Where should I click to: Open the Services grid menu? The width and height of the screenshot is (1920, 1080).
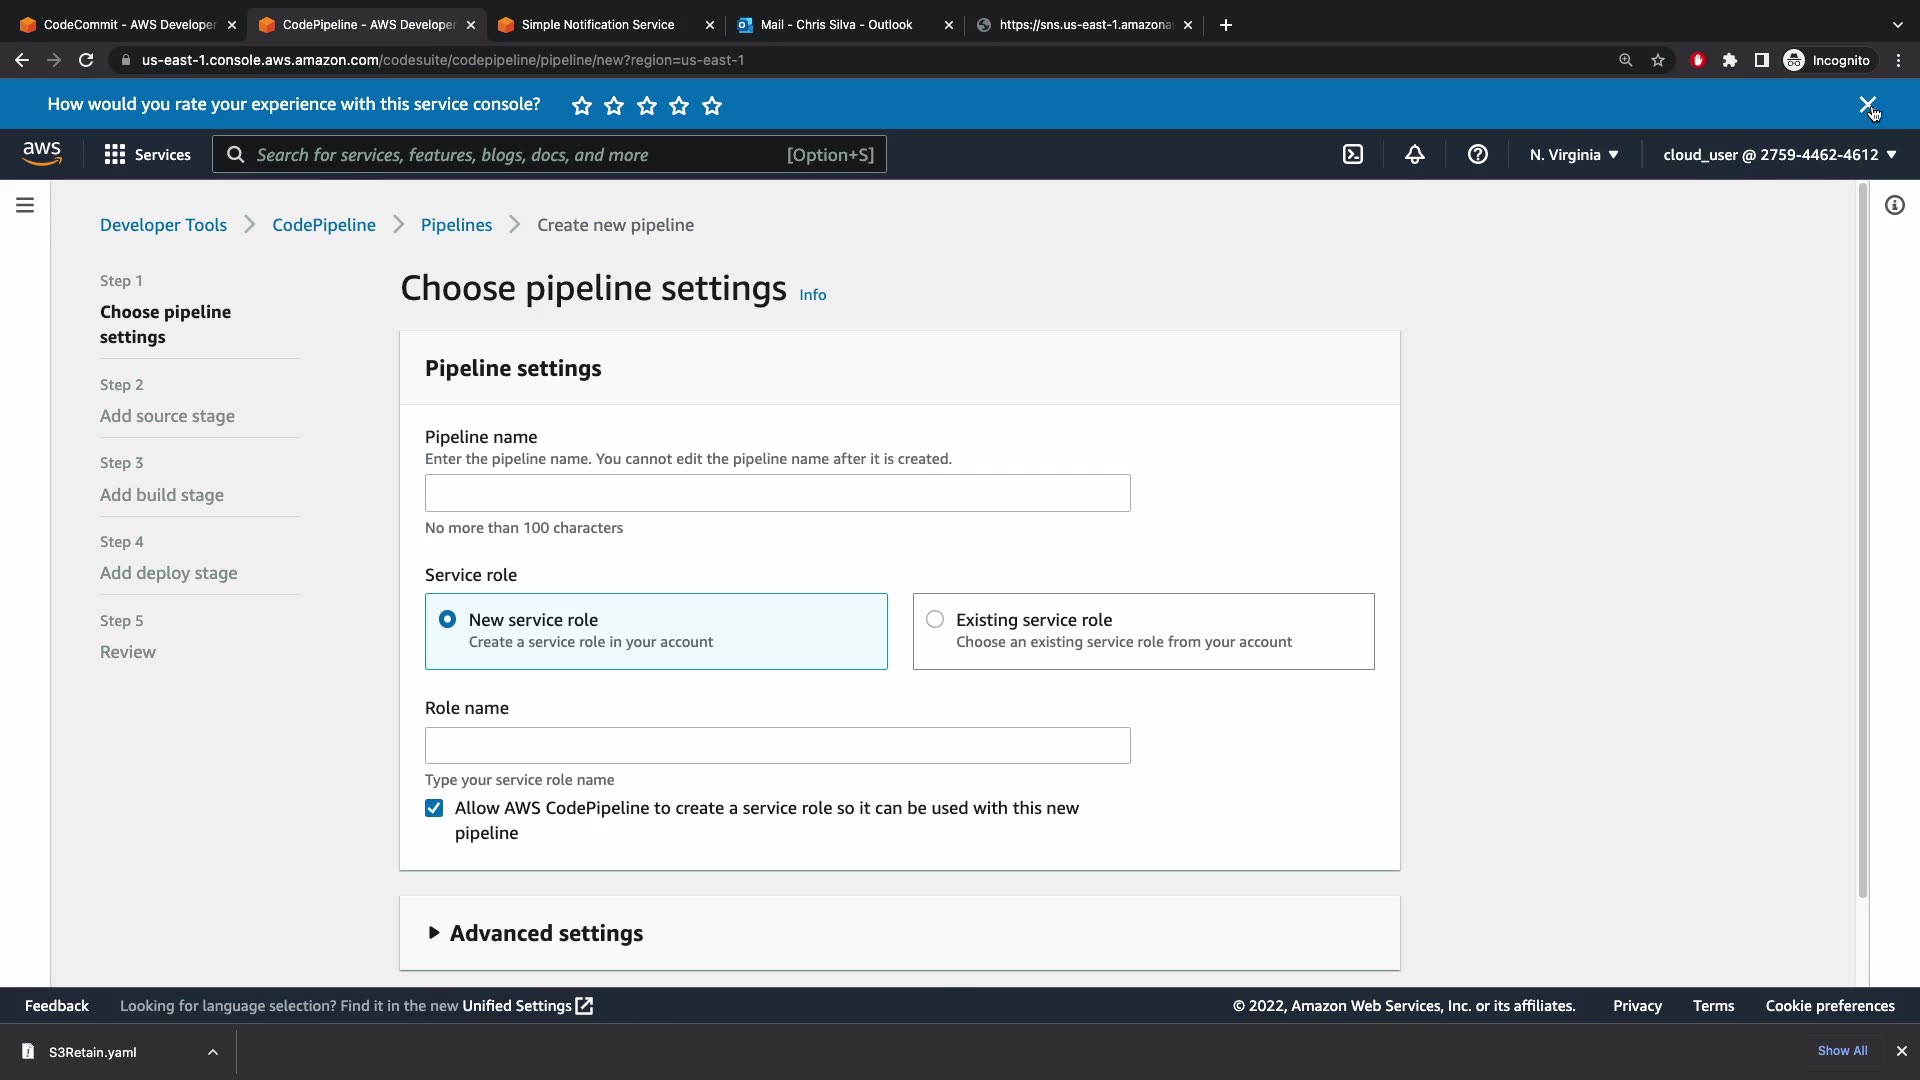coord(147,154)
